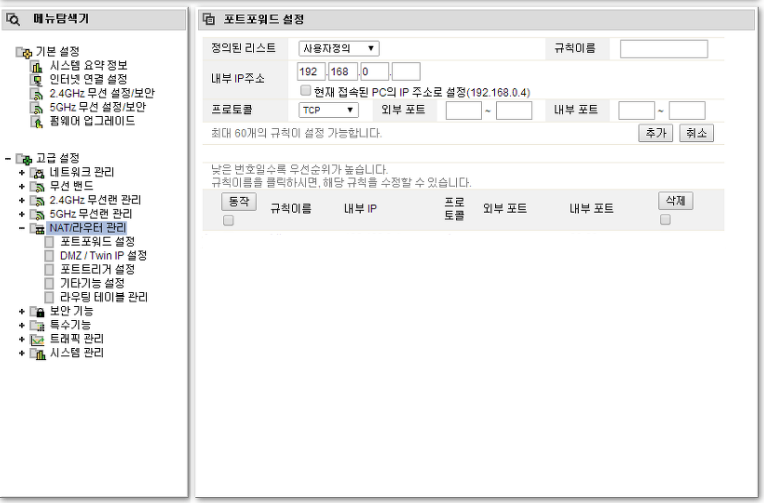Viewport: 766px width, 503px height.
Task: Expand the 2.4GHz 무선랜 관리 node
Action: [21, 201]
